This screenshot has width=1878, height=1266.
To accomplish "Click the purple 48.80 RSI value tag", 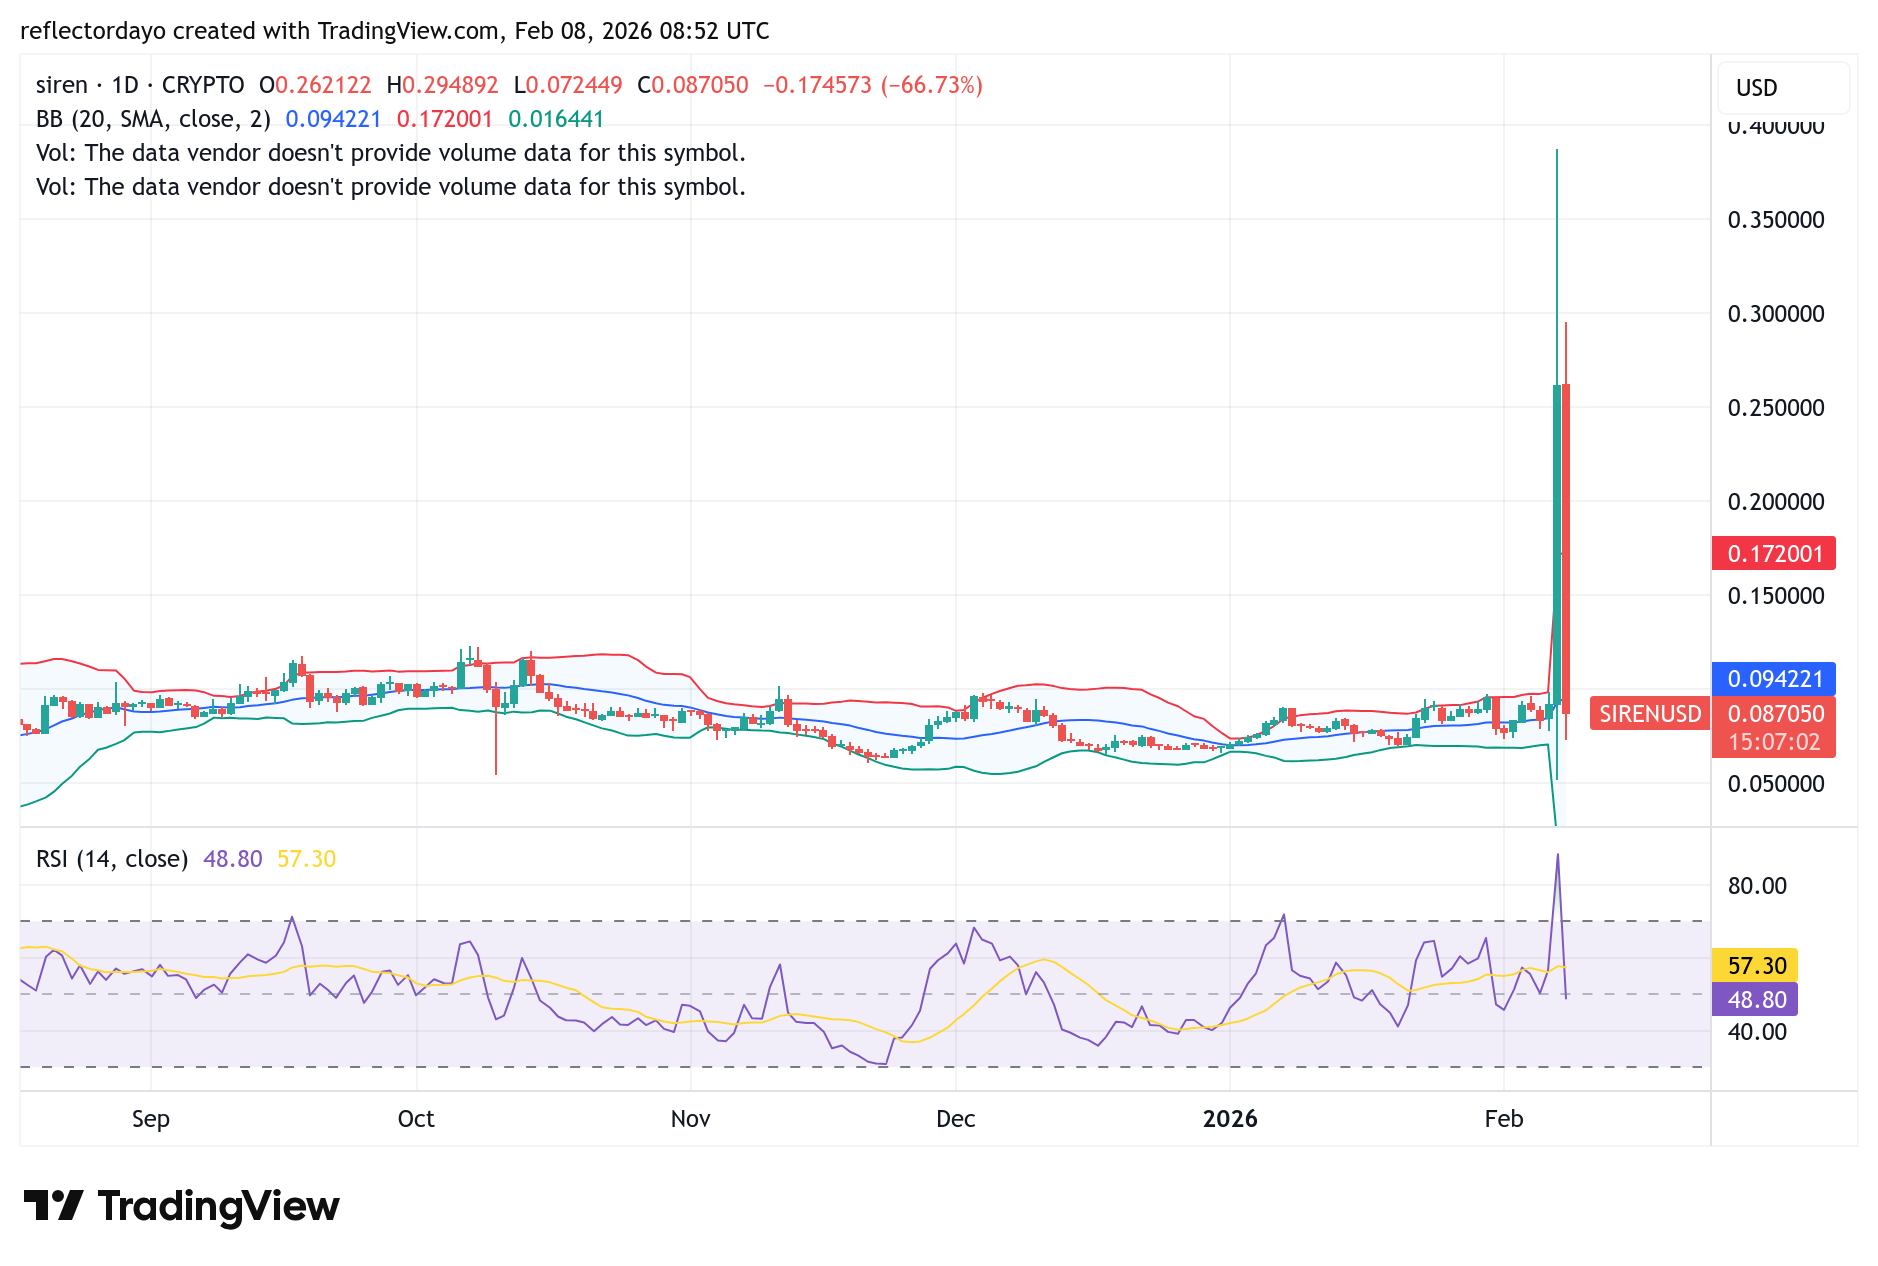I will pyautogui.click(x=1755, y=1000).
